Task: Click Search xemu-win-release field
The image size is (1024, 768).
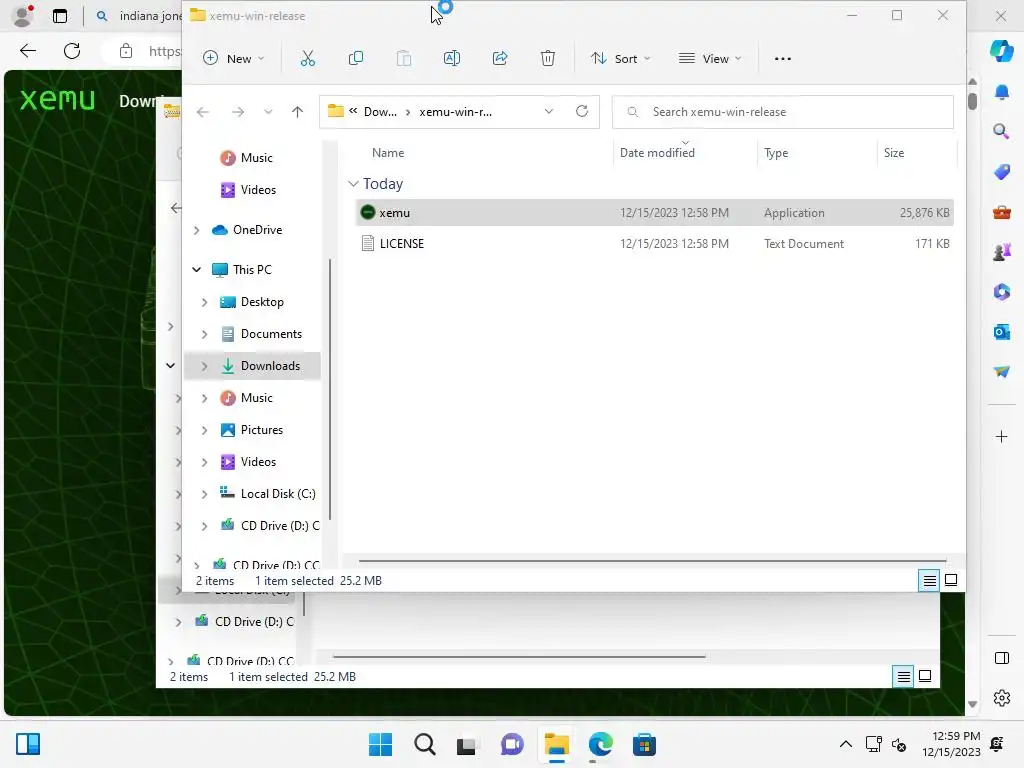Action: pyautogui.click(x=782, y=112)
